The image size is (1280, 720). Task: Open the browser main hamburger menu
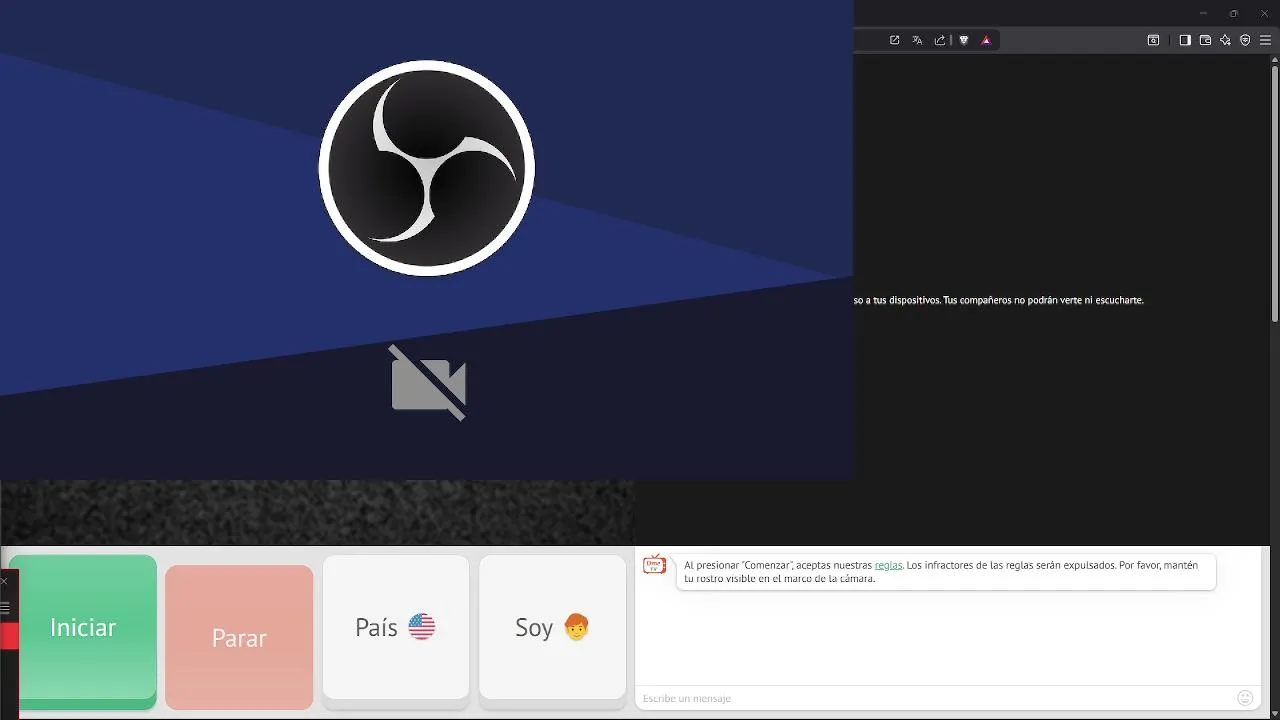click(x=1265, y=40)
